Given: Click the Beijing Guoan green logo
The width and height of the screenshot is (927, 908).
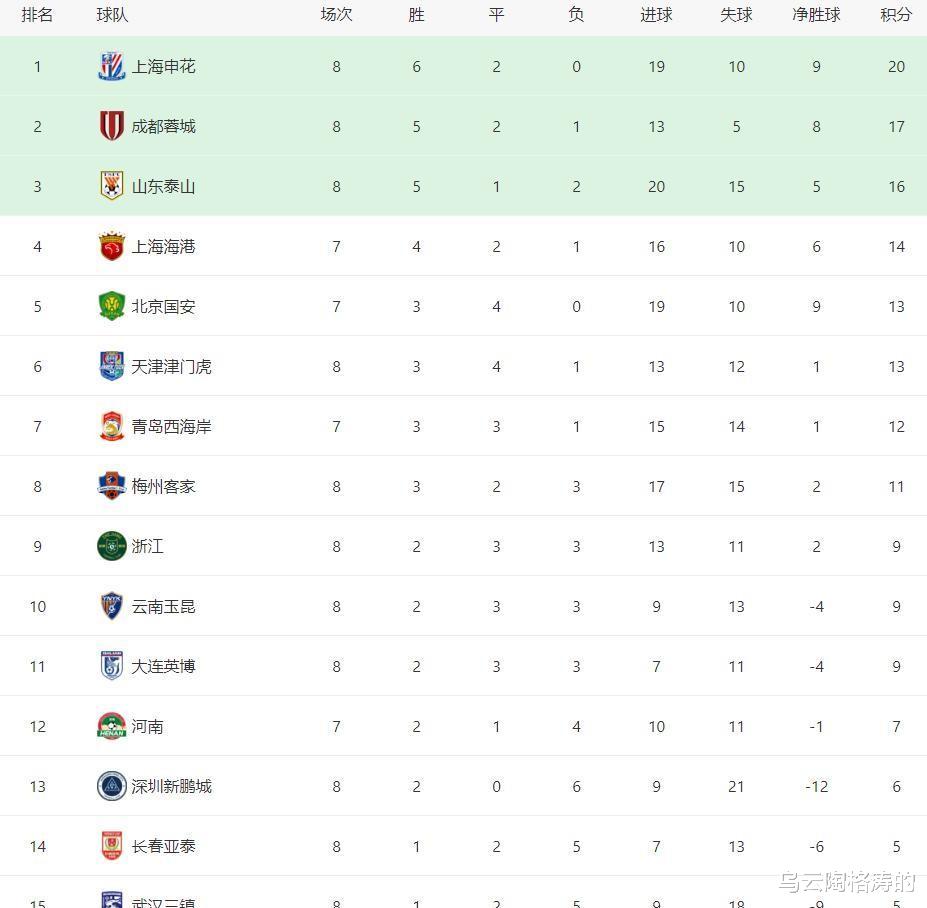Looking at the screenshot, I should coord(111,306).
